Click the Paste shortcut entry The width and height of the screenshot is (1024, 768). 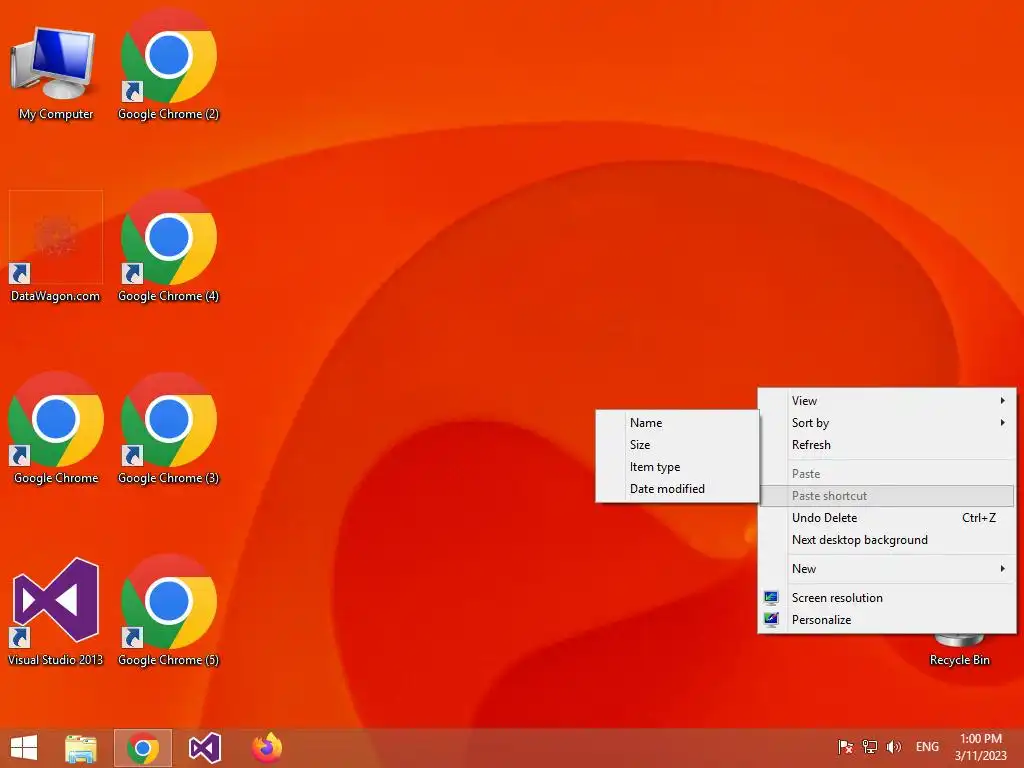pyautogui.click(x=887, y=496)
